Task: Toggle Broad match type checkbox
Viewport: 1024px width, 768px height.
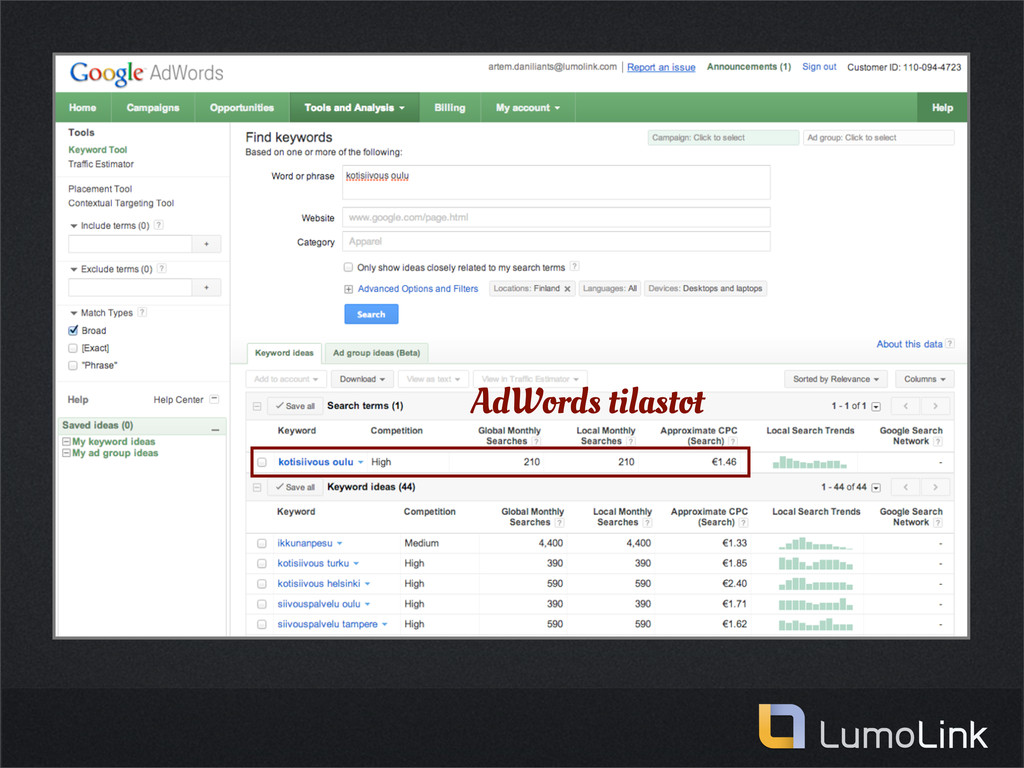Action: tap(73, 330)
